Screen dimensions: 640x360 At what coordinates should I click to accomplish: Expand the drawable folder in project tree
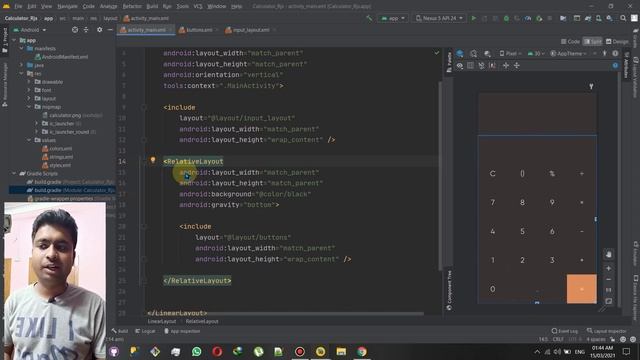[29, 82]
